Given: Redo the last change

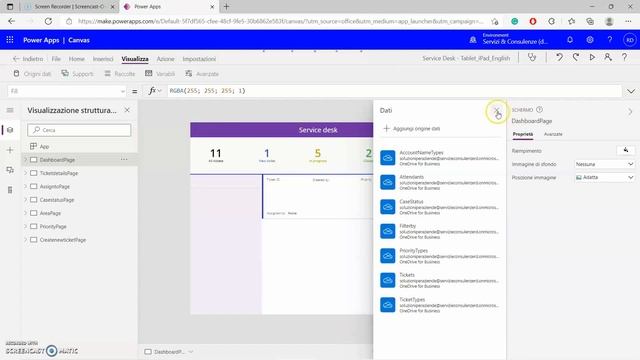Looking at the screenshot, I should pos(576,58).
